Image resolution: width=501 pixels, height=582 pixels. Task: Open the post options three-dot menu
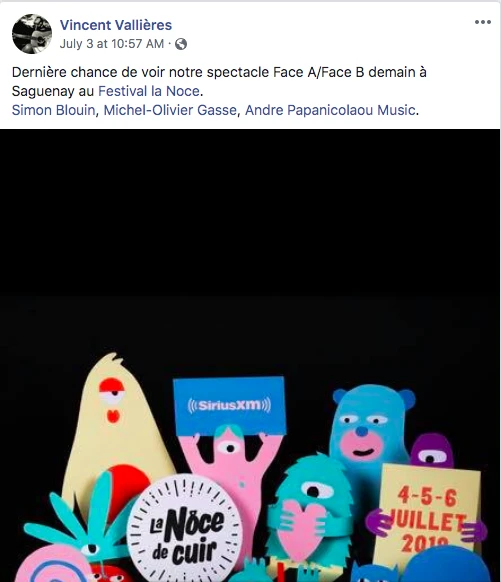click(483, 22)
